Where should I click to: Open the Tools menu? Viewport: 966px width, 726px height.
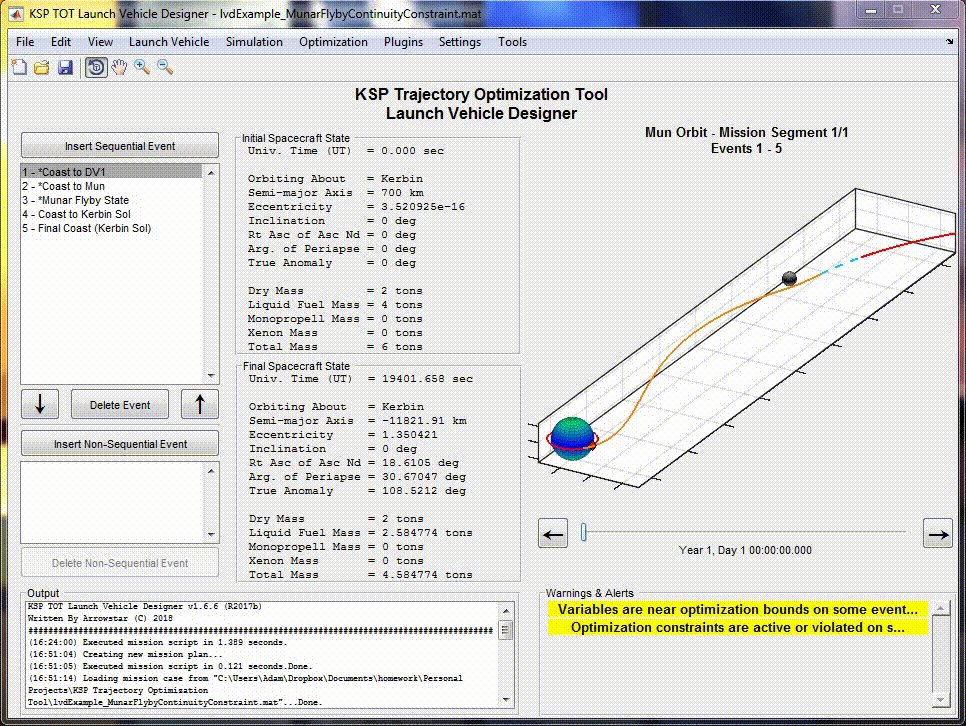(512, 42)
